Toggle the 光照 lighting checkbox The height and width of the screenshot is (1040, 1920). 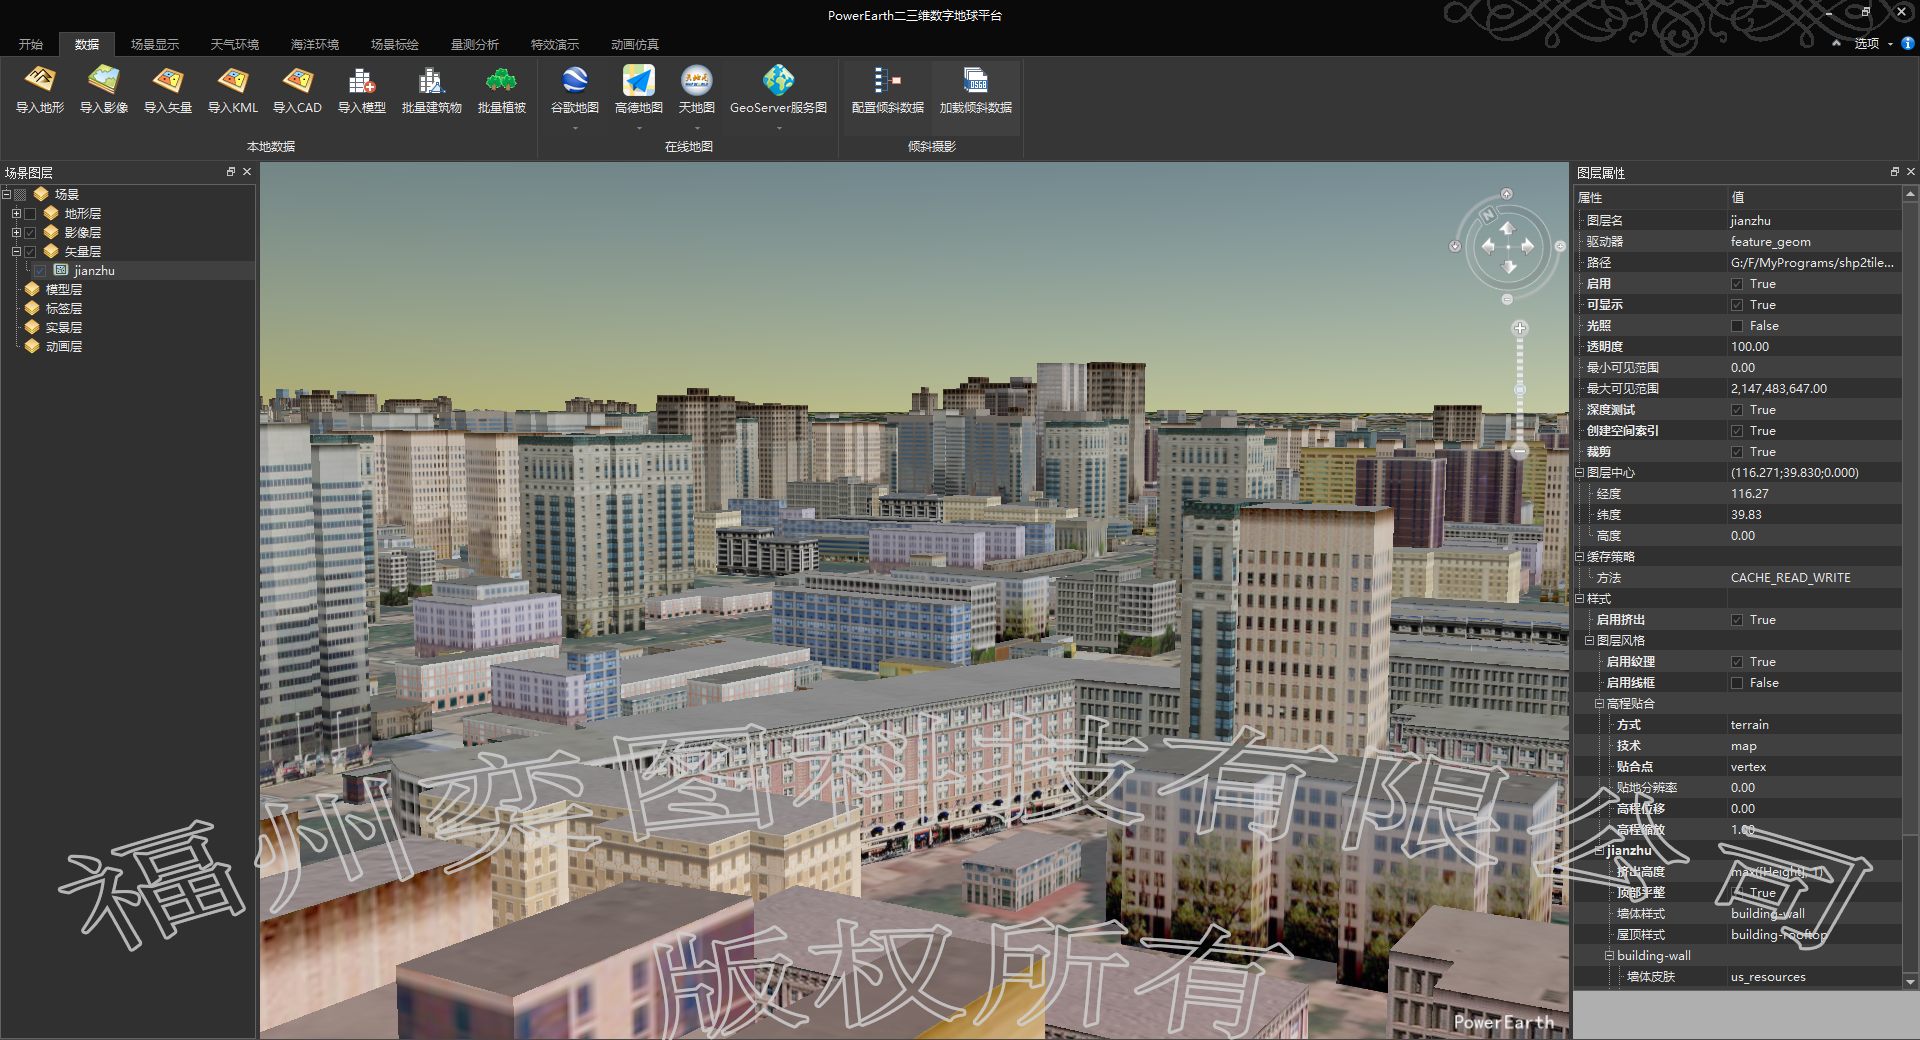click(x=1737, y=326)
